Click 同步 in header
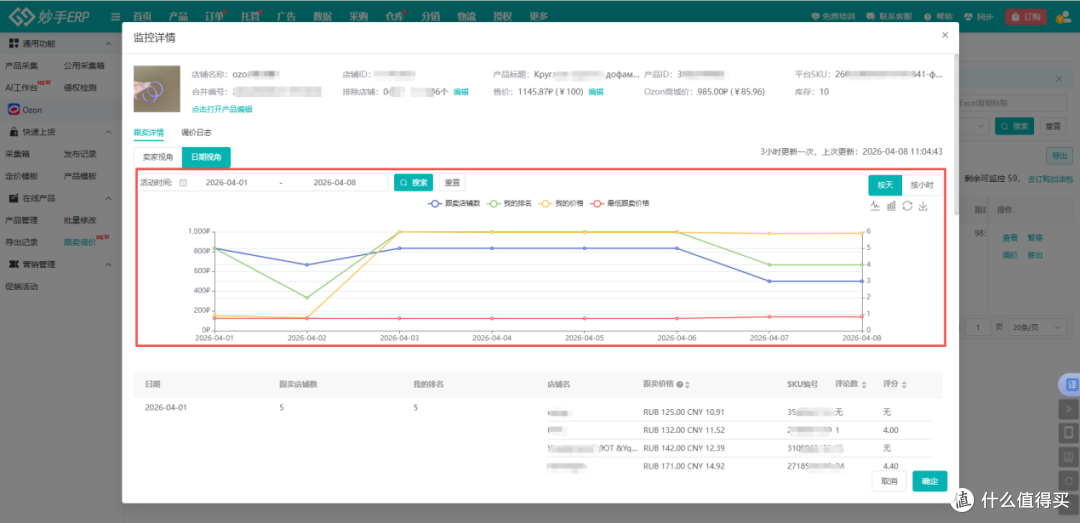 [x=978, y=17]
